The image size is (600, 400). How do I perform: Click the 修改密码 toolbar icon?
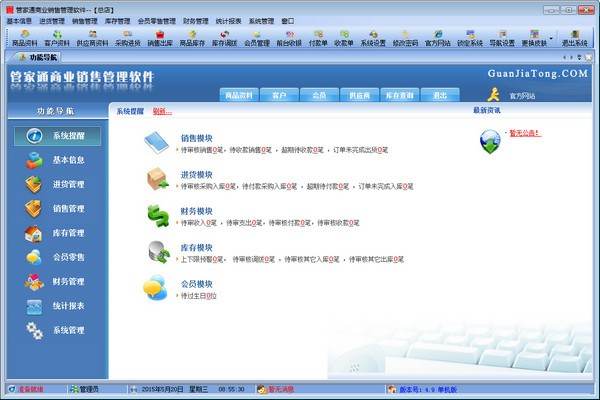coord(405,39)
